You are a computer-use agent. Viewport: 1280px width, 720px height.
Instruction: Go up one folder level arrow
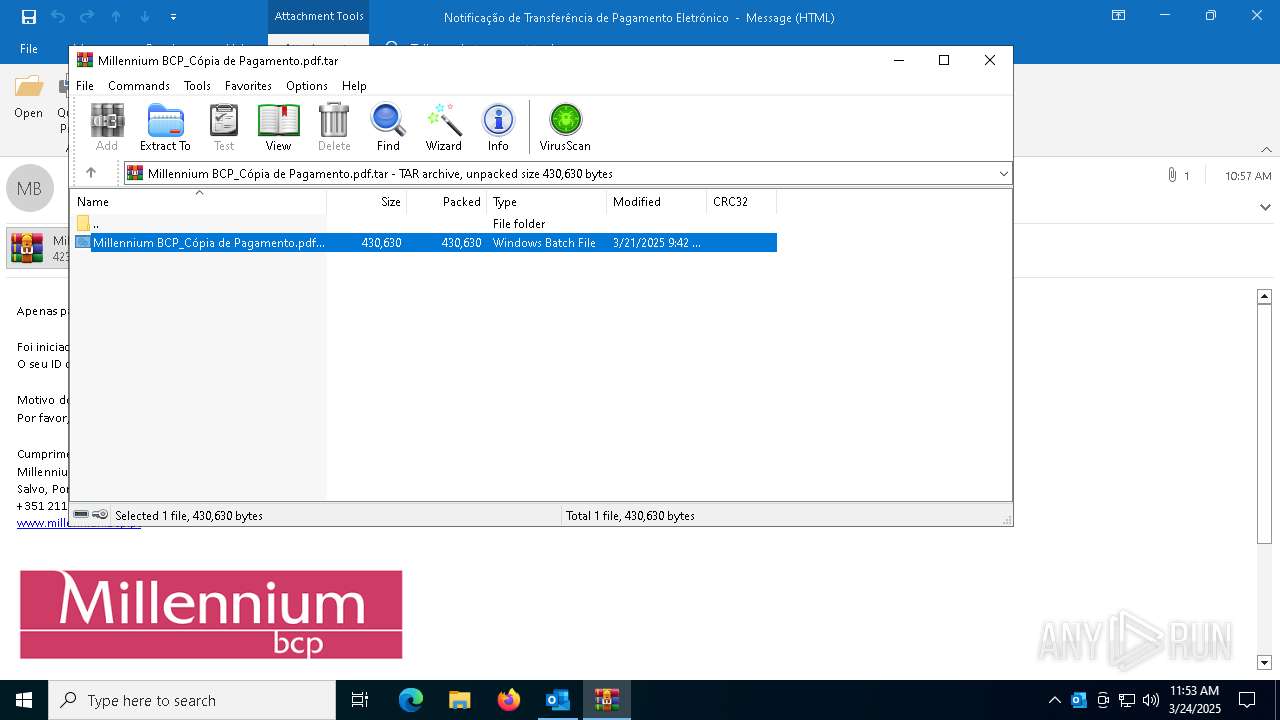click(91, 173)
